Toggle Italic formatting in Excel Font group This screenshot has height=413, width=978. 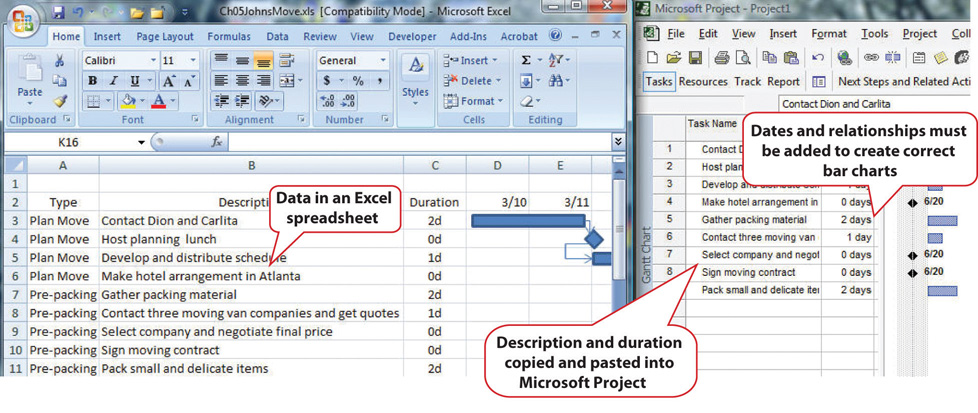point(114,80)
